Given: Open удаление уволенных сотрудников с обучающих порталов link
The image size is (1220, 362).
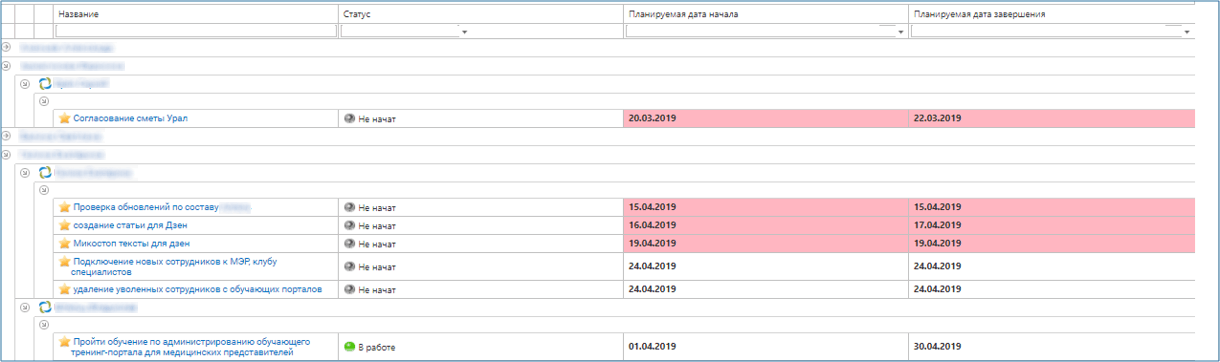Looking at the screenshot, I should pyautogui.click(x=197, y=289).
